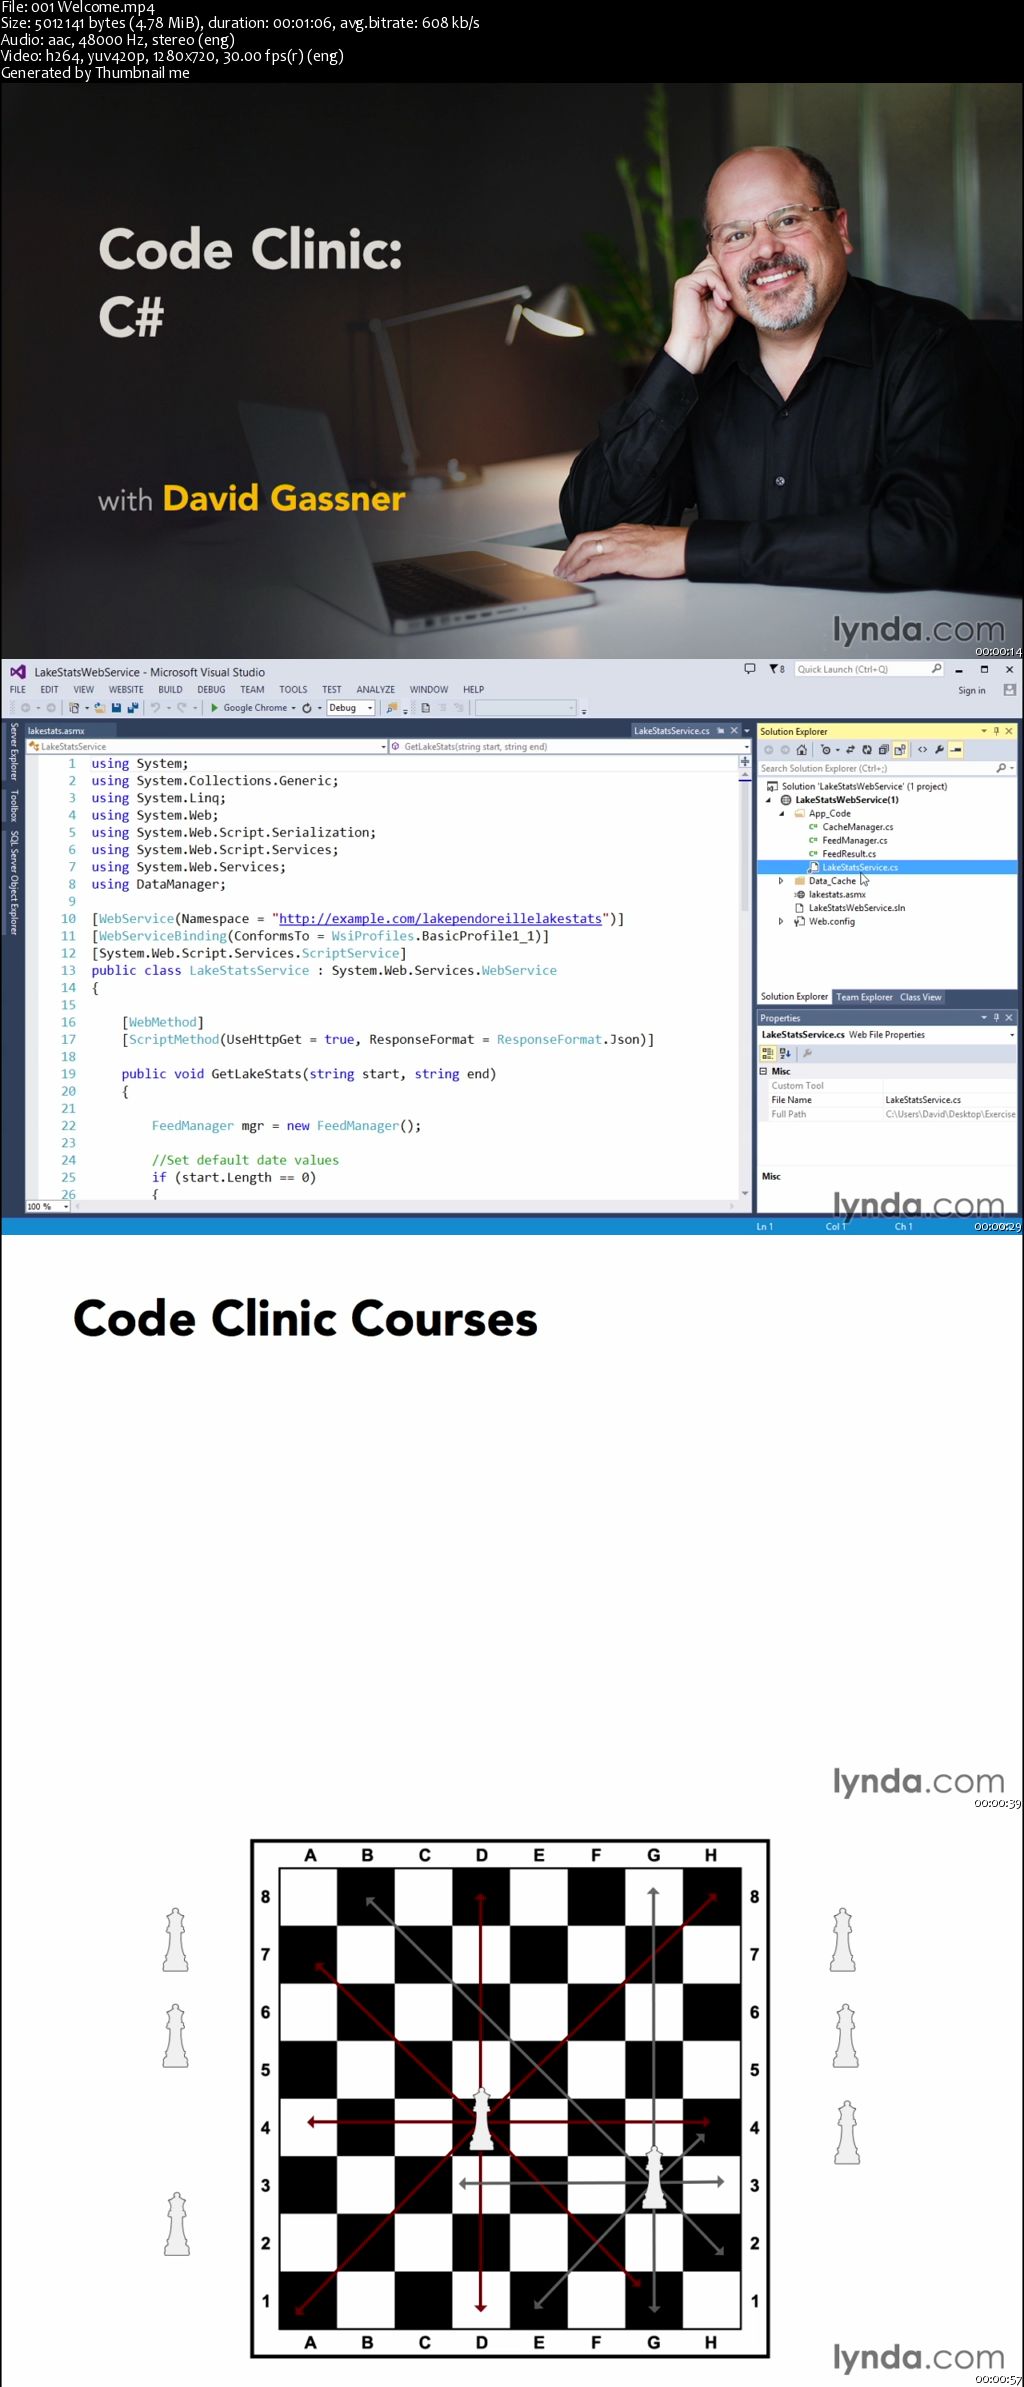Open the Toolbox side tab
Image resolution: width=1024 pixels, height=2387 pixels.
click(x=13, y=805)
